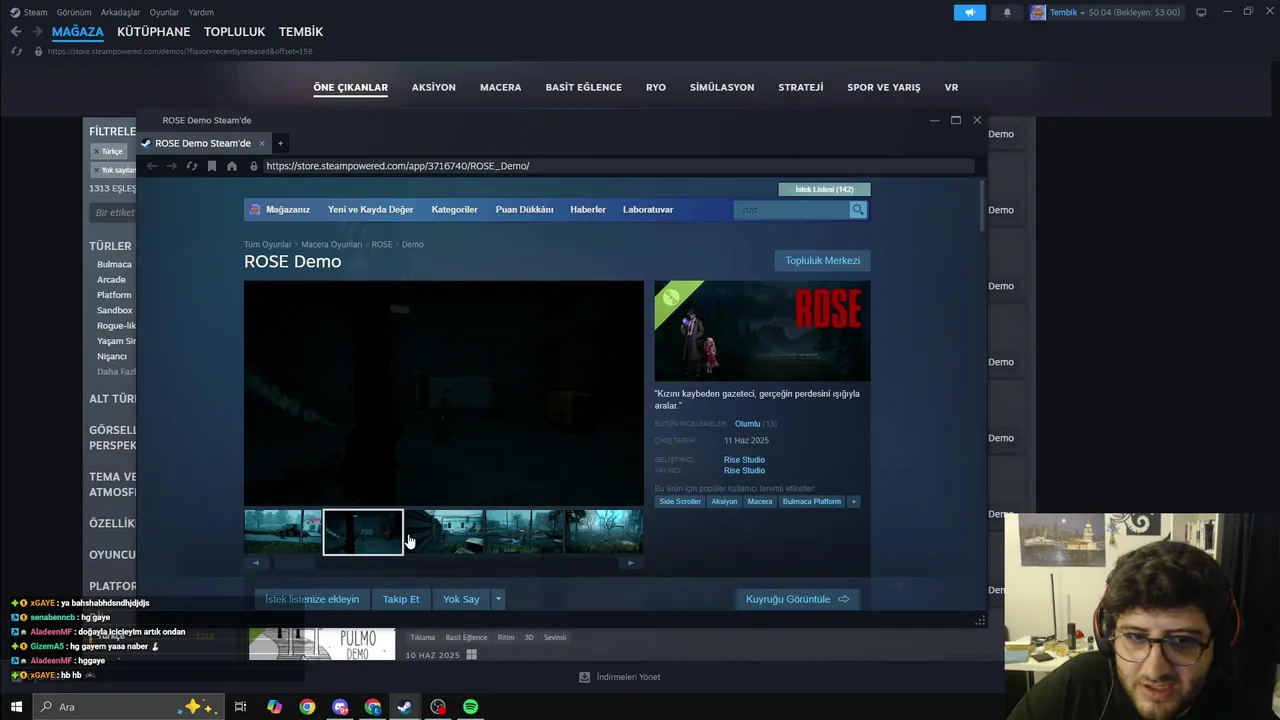Open the Arkadaşlar menu
The height and width of the screenshot is (720, 1280).
coord(120,12)
